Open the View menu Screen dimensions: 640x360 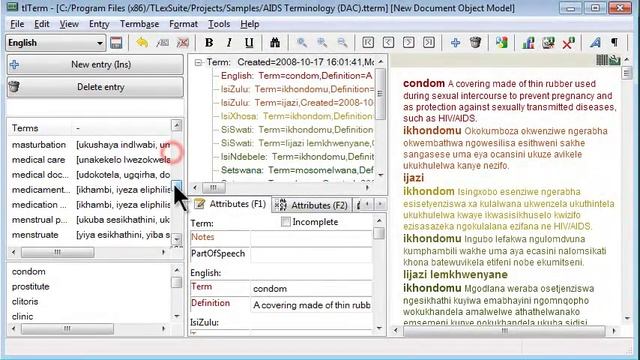(x=69, y=24)
